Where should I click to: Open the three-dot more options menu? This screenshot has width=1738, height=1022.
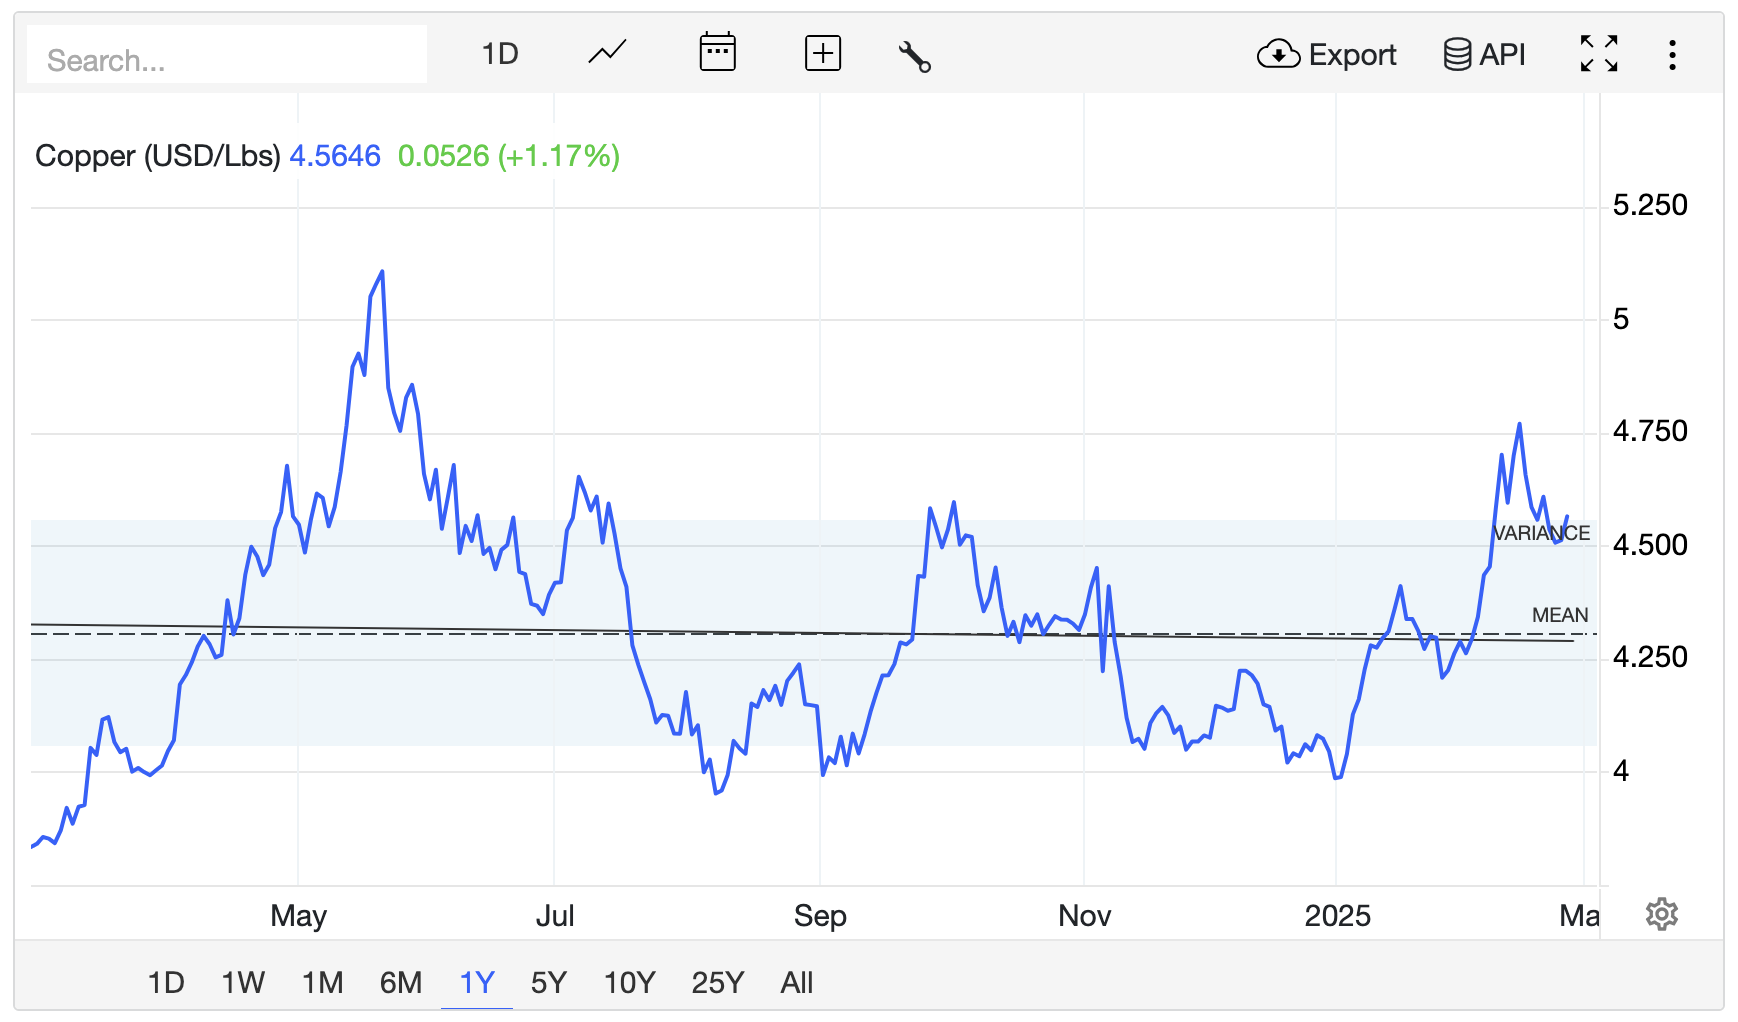pos(1672,54)
